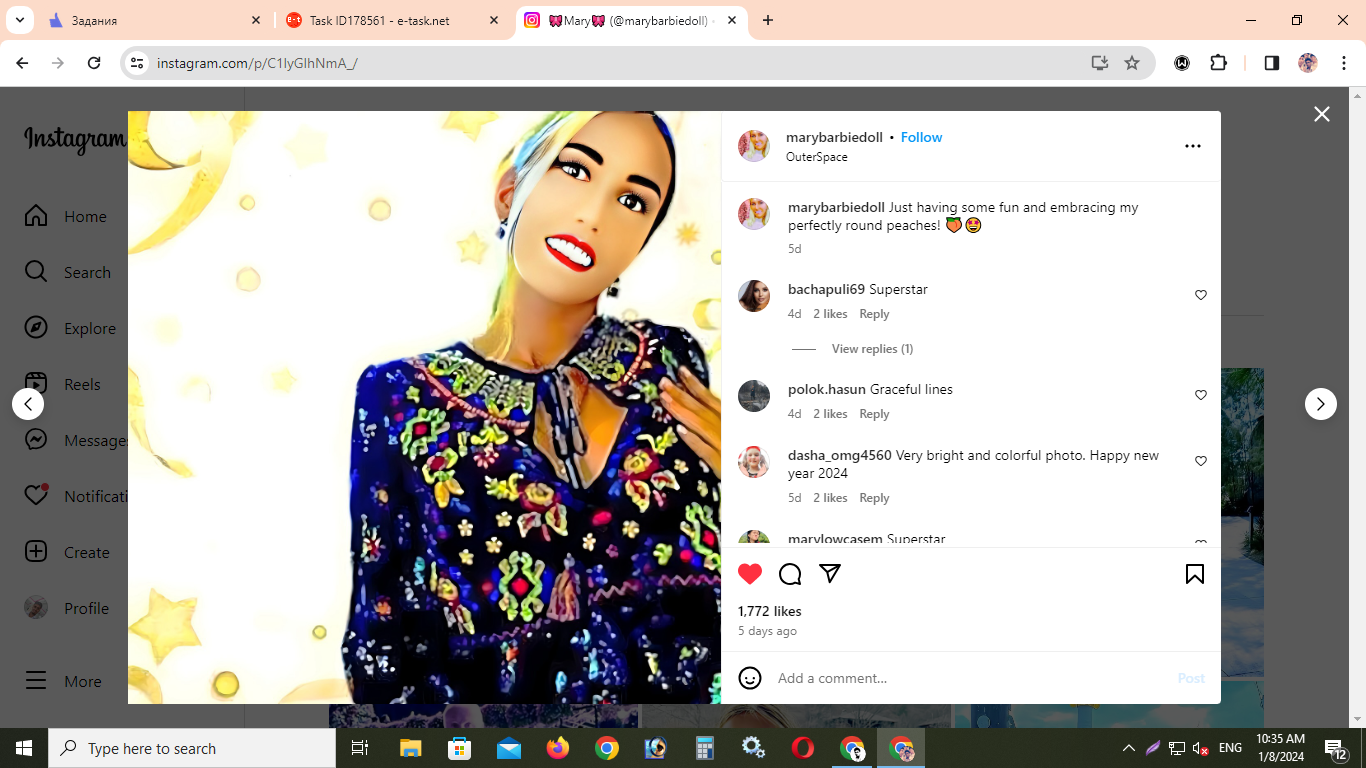Open the Calculator from the taskbar
The width and height of the screenshot is (1366, 768).
coord(705,748)
